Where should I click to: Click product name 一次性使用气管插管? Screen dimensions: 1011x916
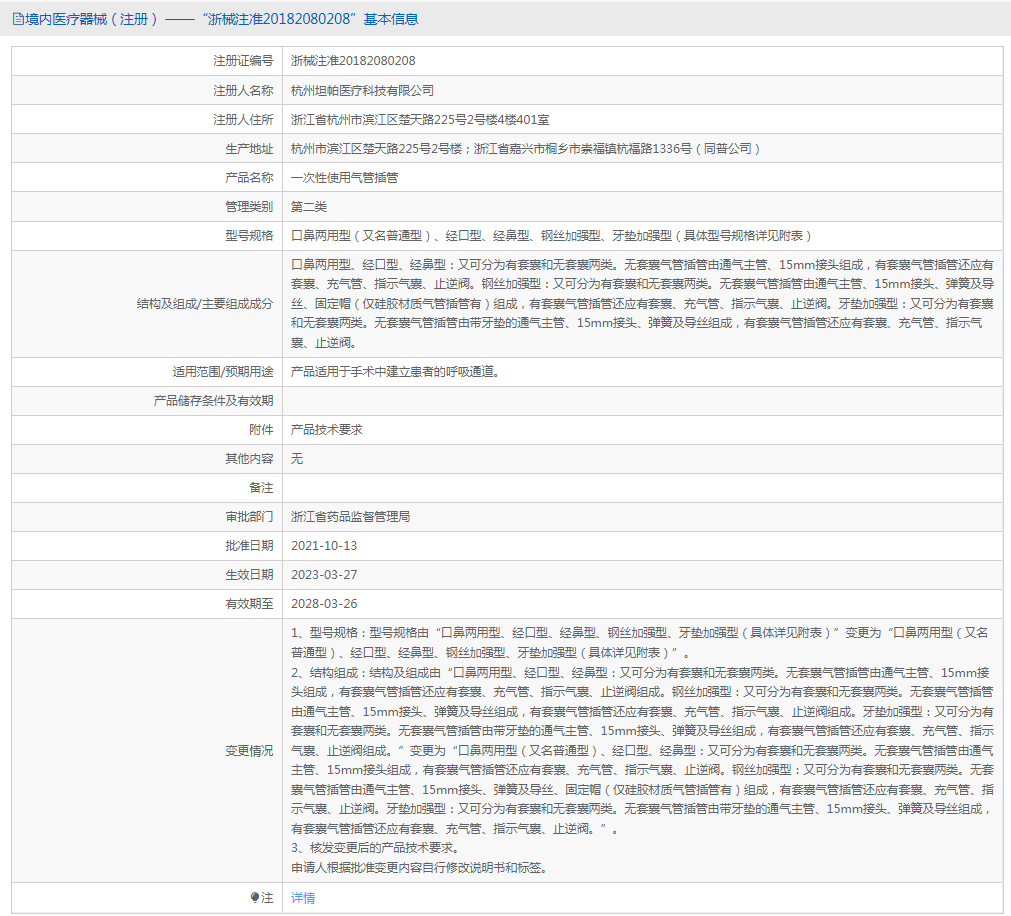pyautogui.click(x=344, y=177)
